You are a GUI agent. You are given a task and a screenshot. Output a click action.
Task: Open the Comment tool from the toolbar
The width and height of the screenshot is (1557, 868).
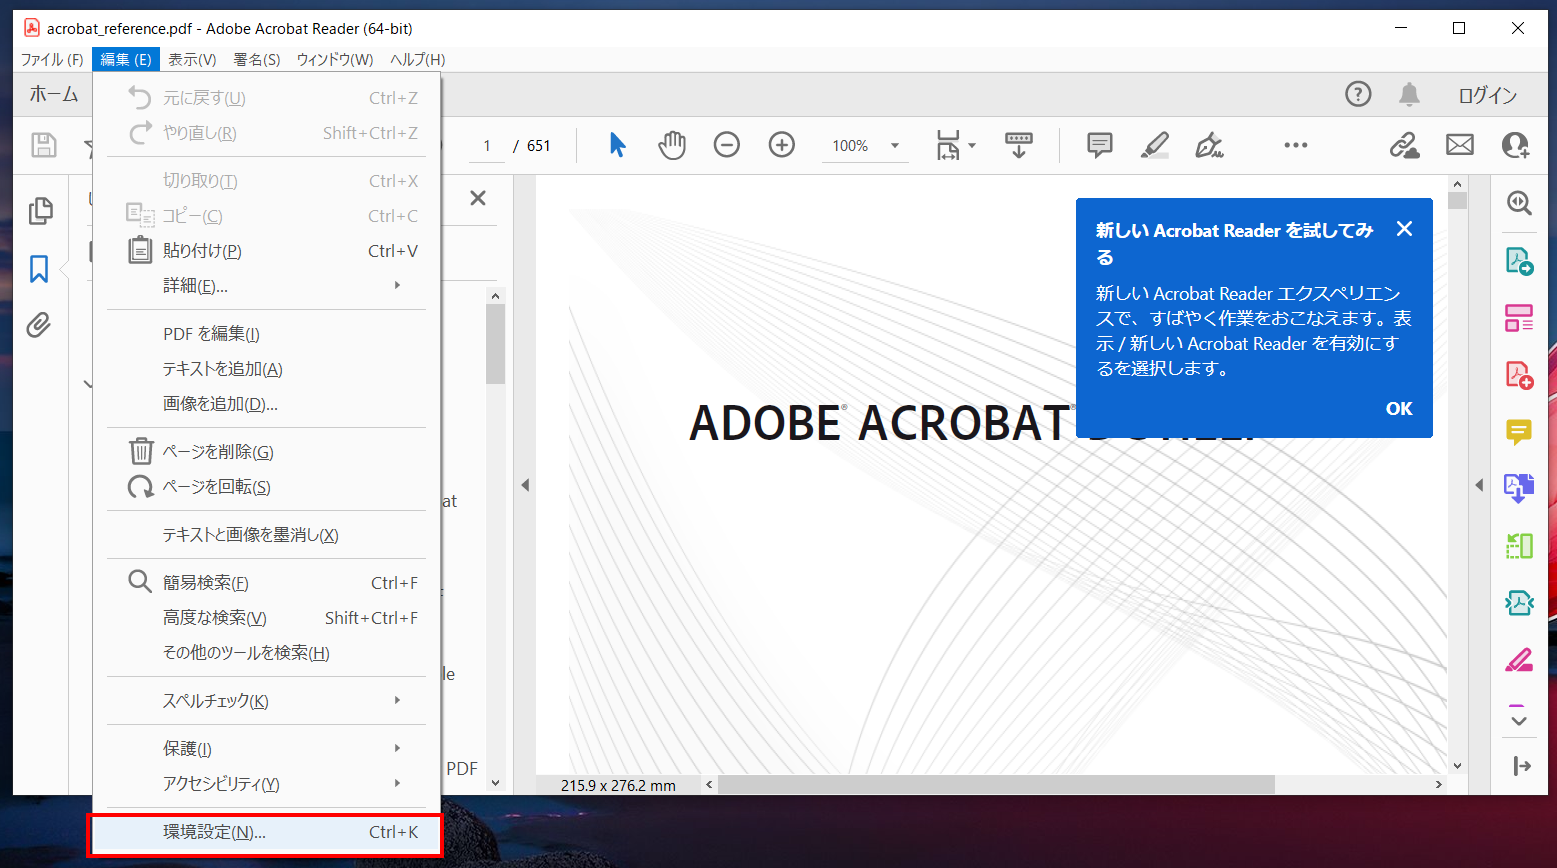tap(1098, 145)
